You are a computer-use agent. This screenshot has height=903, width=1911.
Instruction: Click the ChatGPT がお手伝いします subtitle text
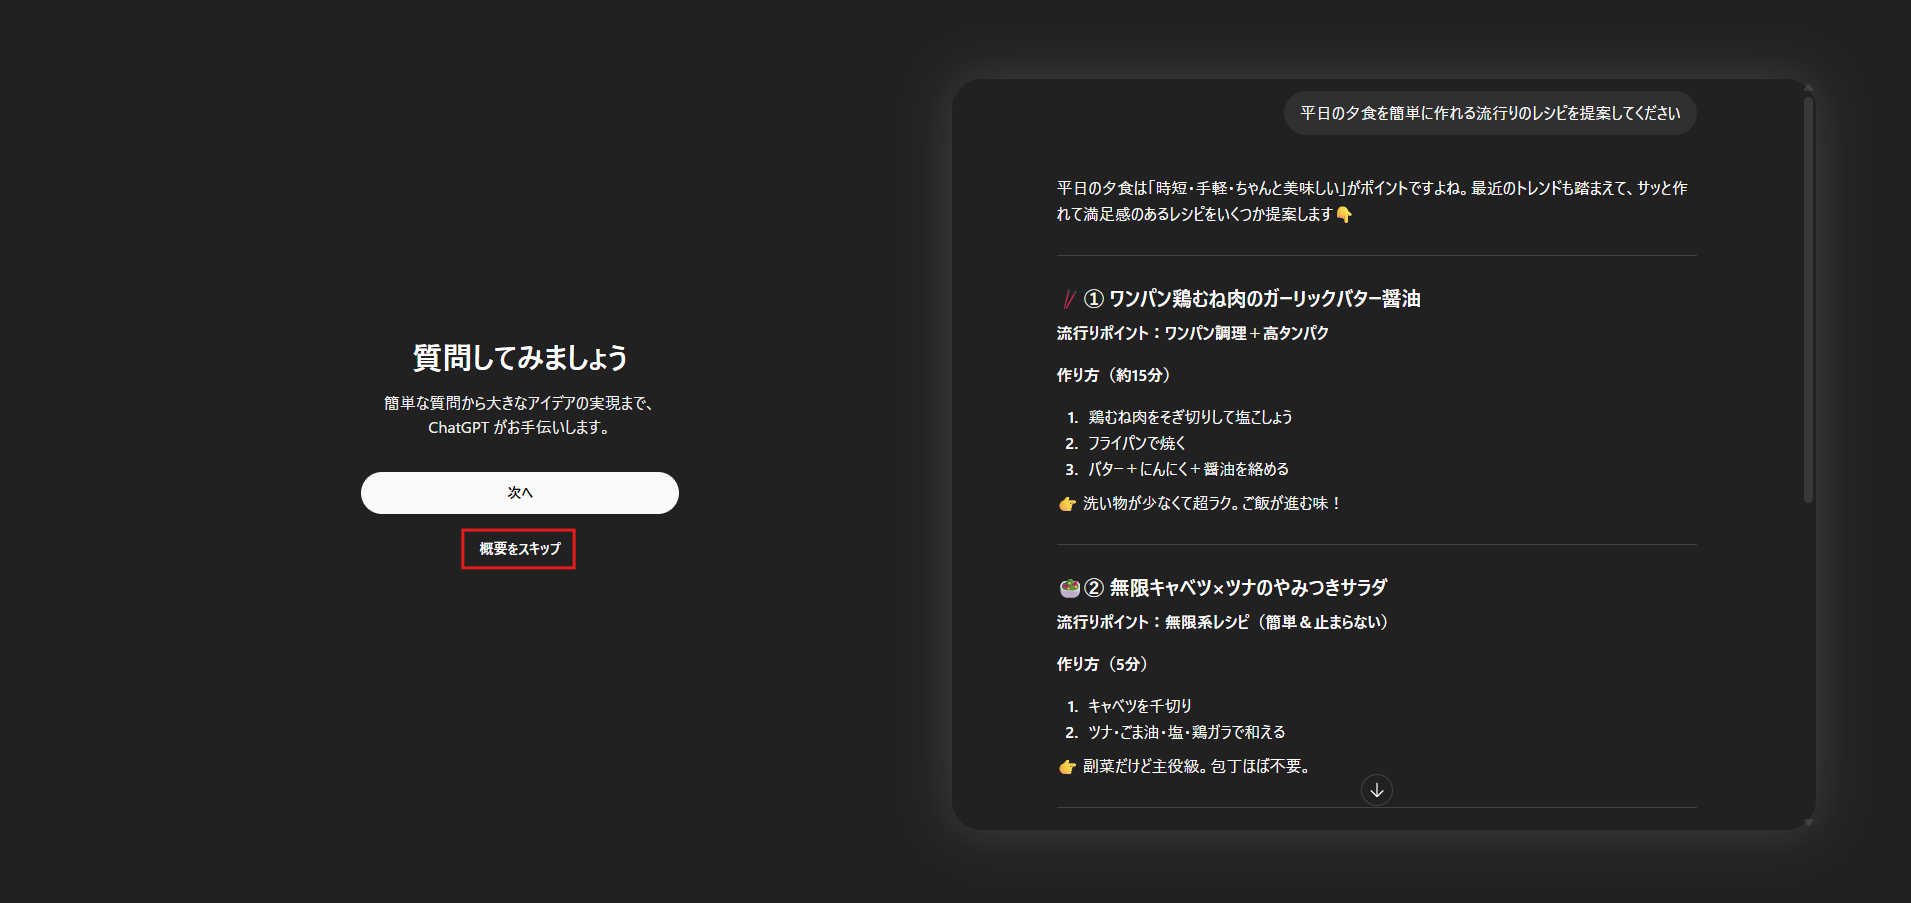point(519,427)
